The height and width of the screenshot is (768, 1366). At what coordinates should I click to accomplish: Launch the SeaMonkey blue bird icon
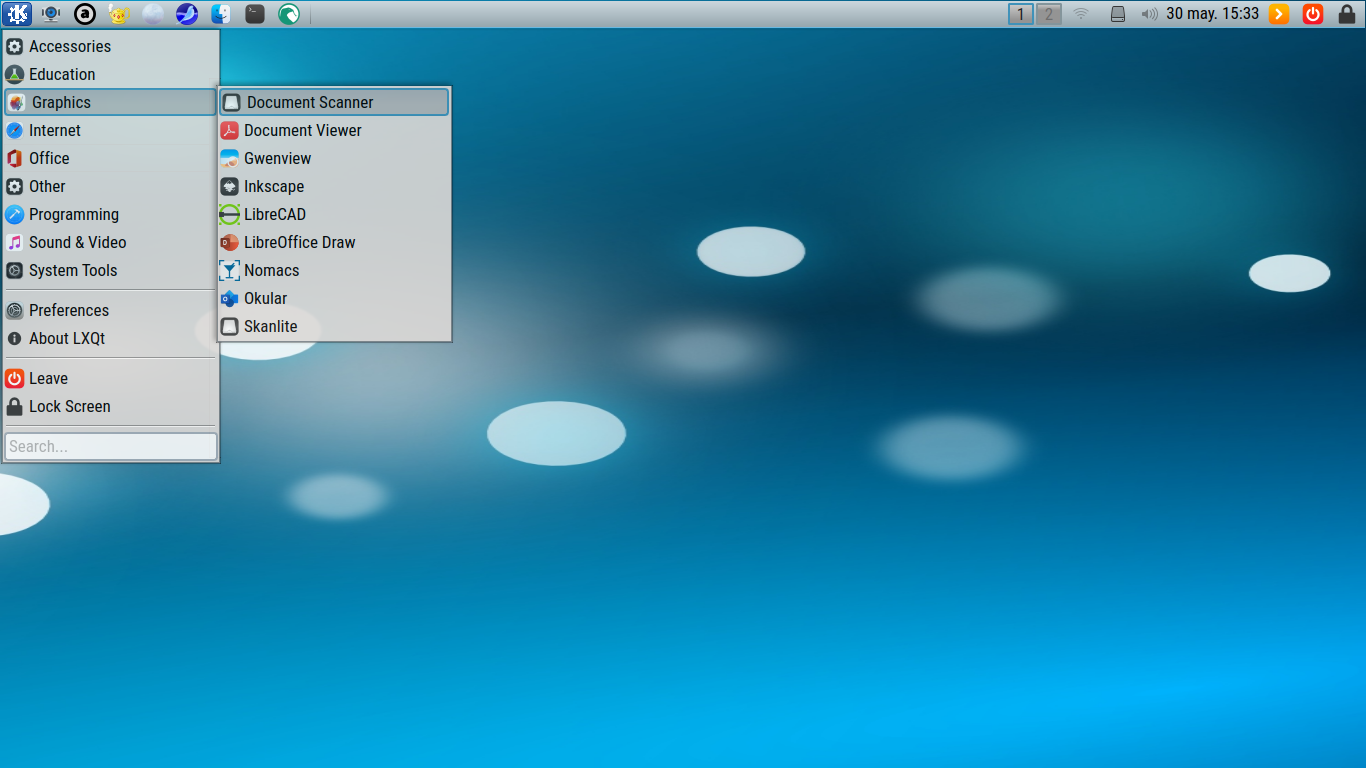(187, 14)
